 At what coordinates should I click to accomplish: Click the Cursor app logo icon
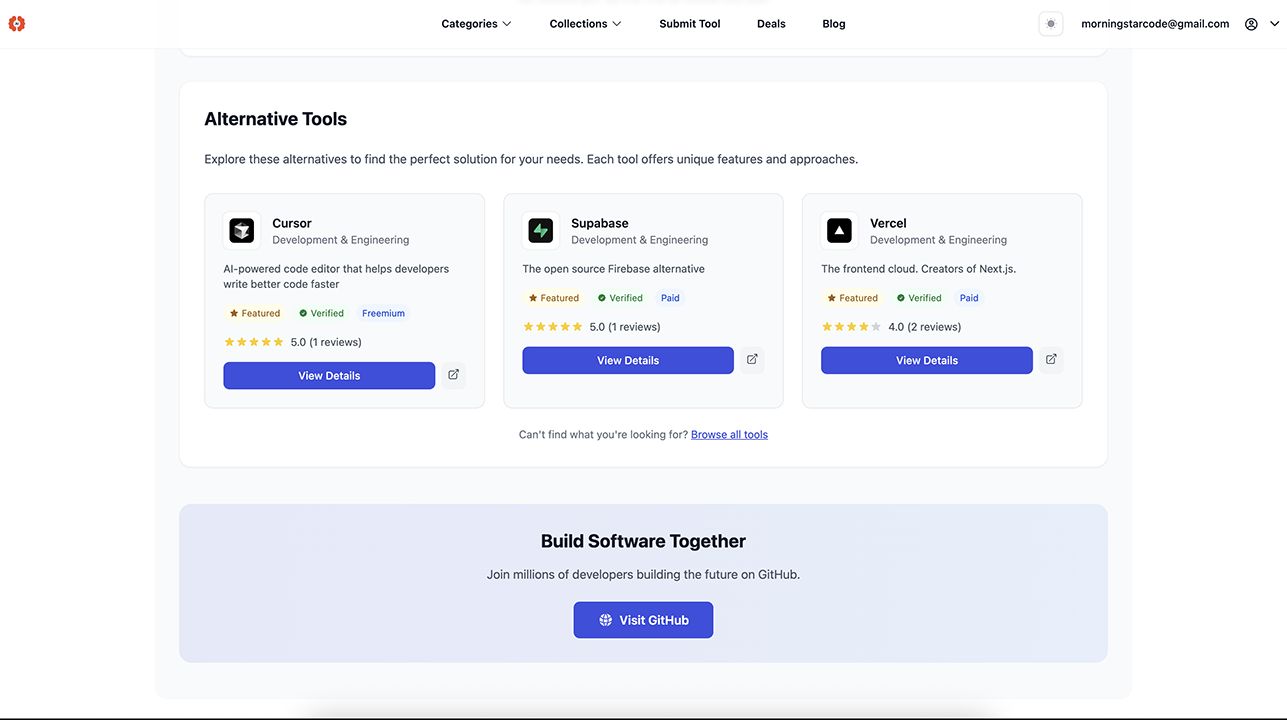click(x=242, y=231)
